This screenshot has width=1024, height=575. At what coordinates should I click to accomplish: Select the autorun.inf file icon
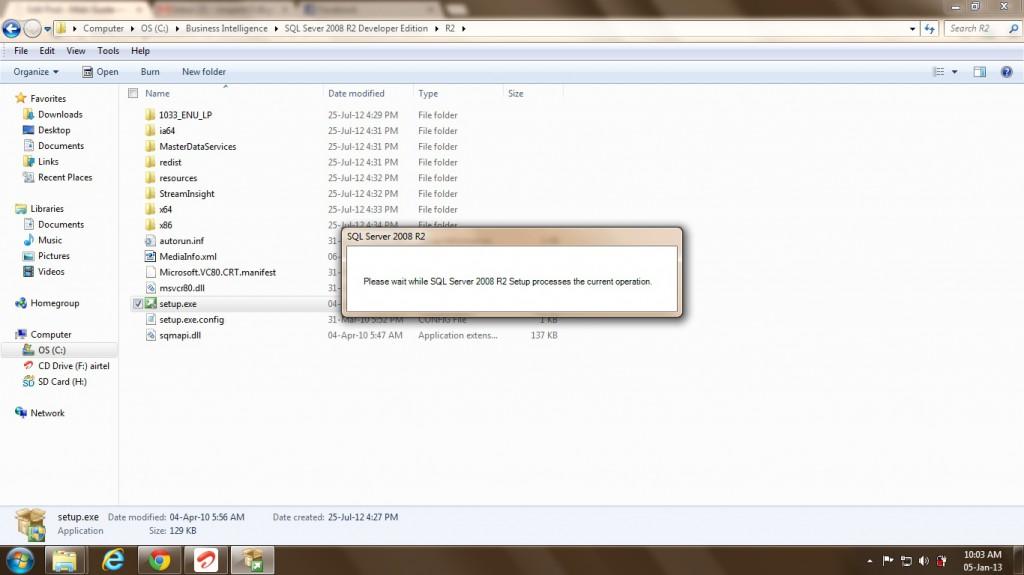point(150,240)
